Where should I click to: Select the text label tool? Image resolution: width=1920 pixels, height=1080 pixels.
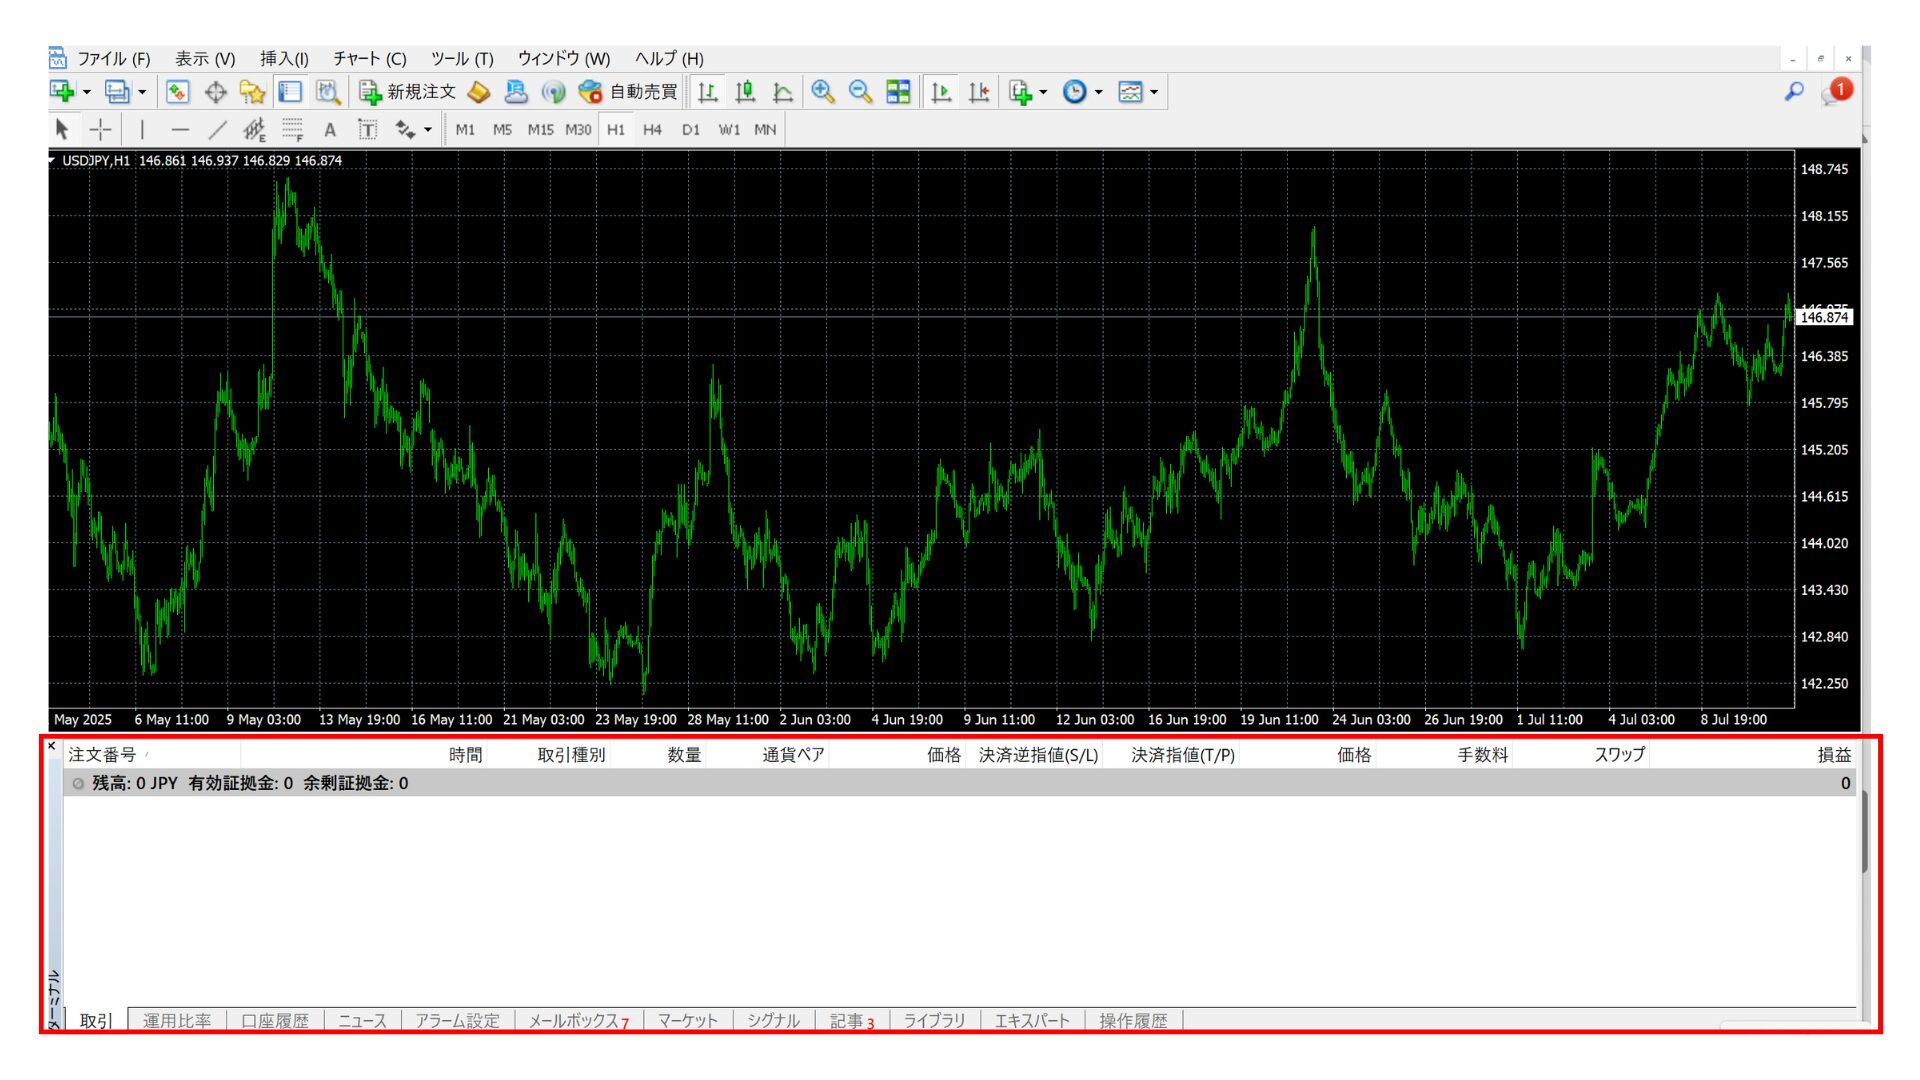pyautogui.click(x=367, y=129)
